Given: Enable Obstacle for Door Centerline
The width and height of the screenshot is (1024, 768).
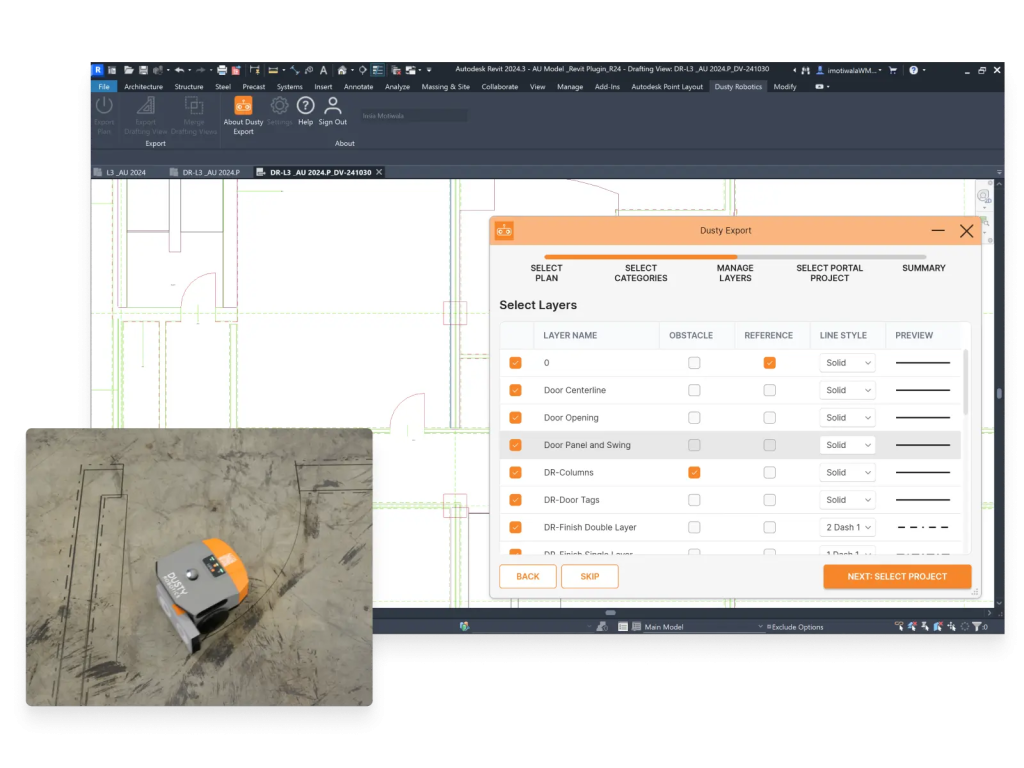Looking at the screenshot, I should click(694, 390).
